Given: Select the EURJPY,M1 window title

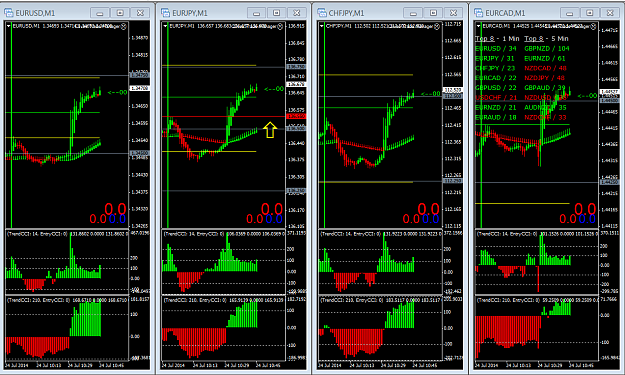Looking at the screenshot, I should pos(190,13).
